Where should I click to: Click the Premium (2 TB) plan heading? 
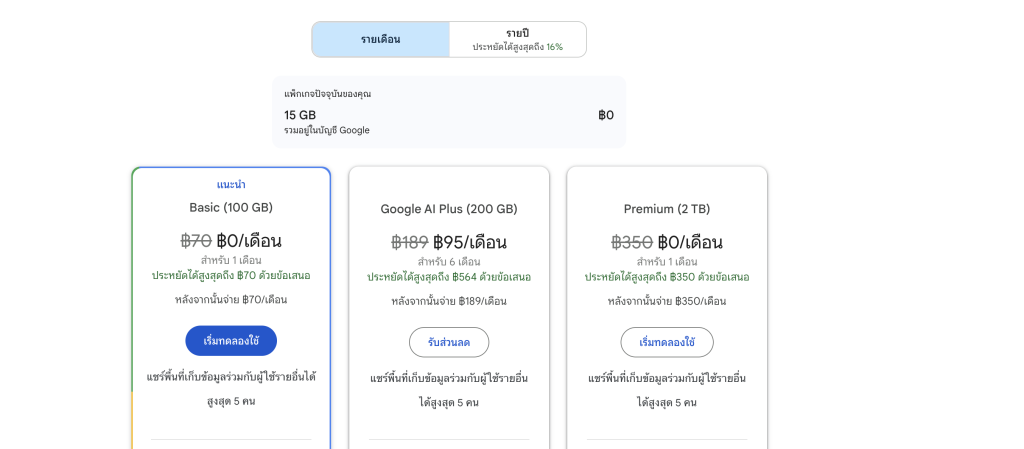coord(667,209)
